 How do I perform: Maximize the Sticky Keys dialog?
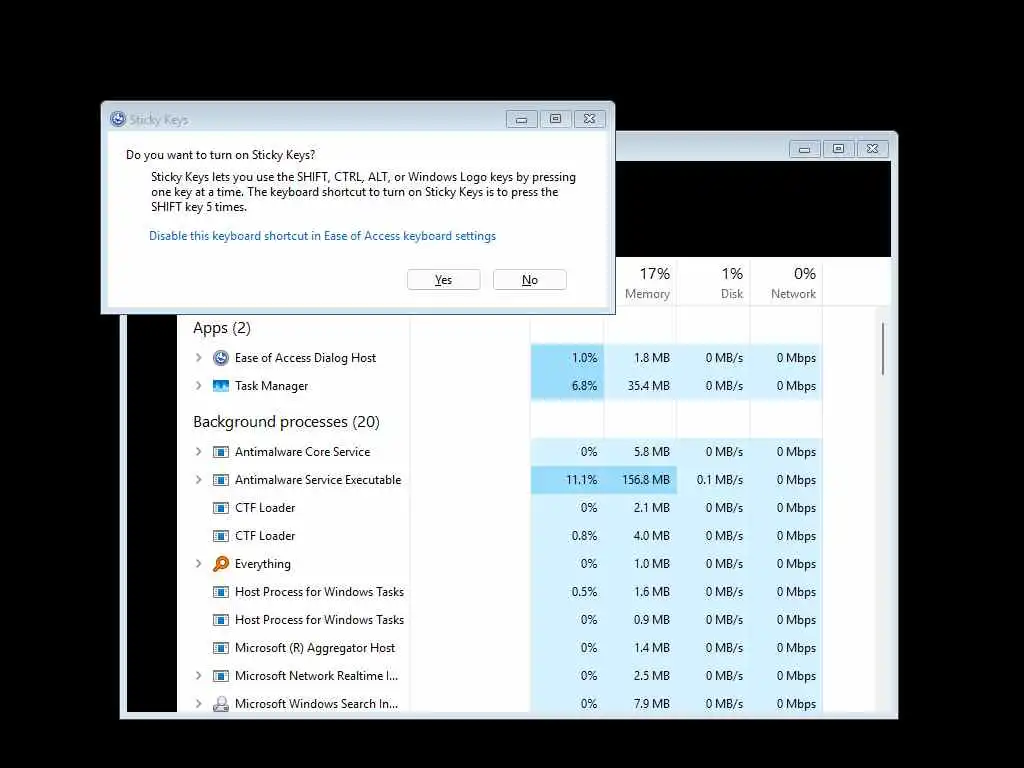pyautogui.click(x=555, y=119)
